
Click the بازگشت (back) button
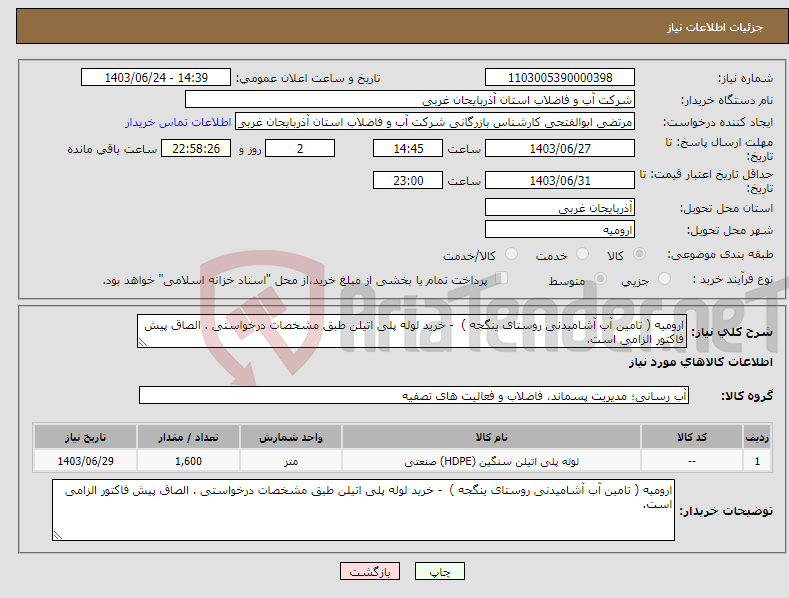click(x=370, y=571)
